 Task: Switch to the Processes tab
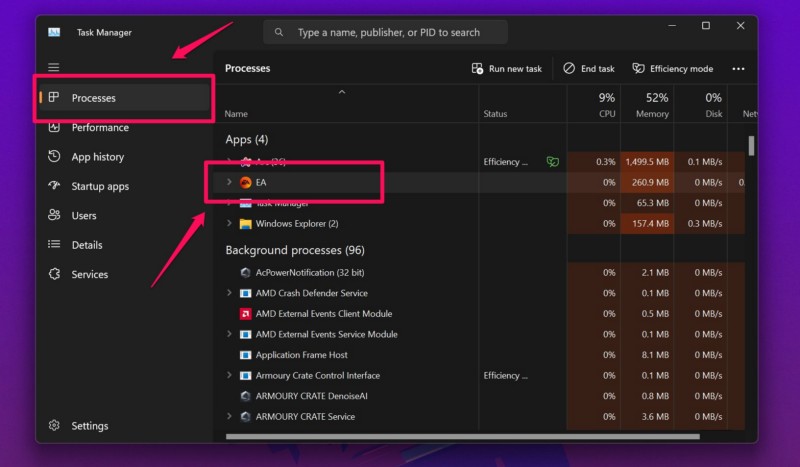[93, 98]
